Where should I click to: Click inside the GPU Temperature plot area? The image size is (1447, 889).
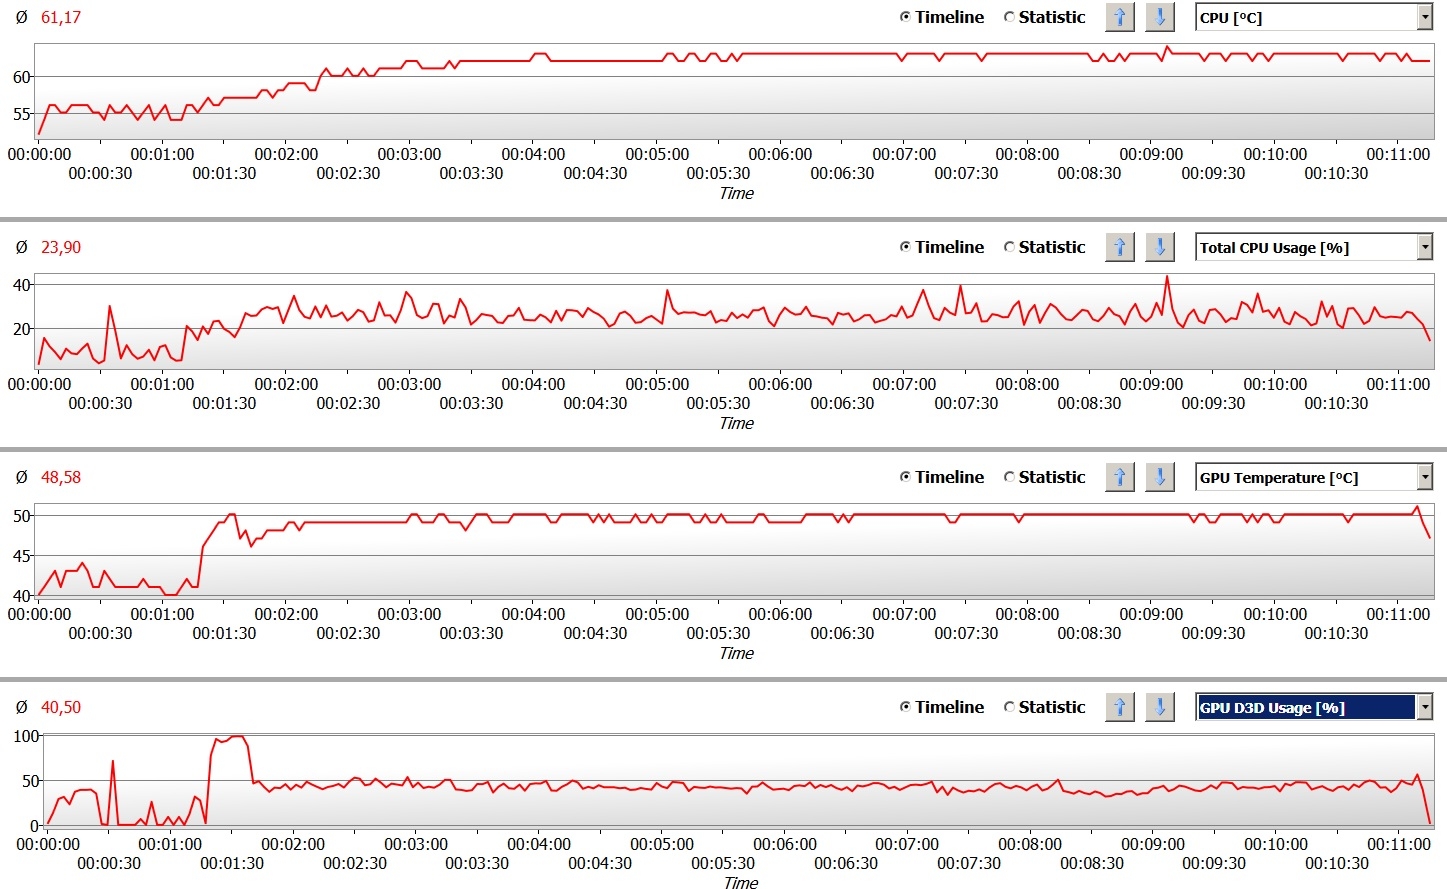[x=735, y=551]
